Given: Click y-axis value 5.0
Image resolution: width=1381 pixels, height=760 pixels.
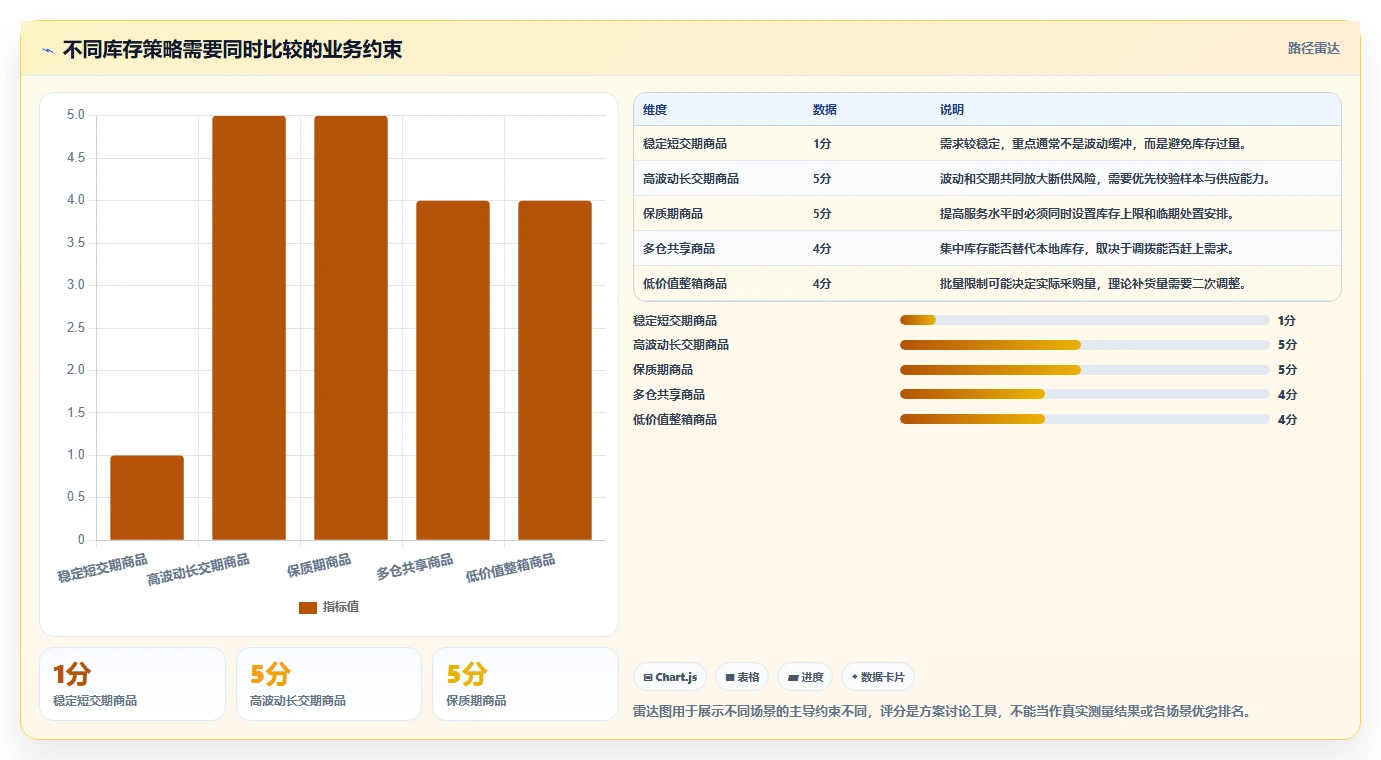Looking at the screenshot, I should pyautogui.click(x=76, y=115).
